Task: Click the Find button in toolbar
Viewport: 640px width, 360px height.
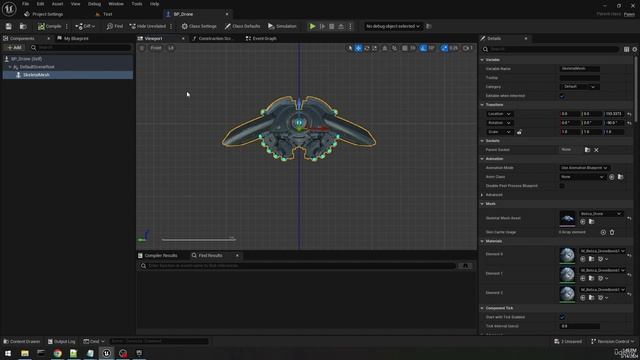Action: pos(115,26)
